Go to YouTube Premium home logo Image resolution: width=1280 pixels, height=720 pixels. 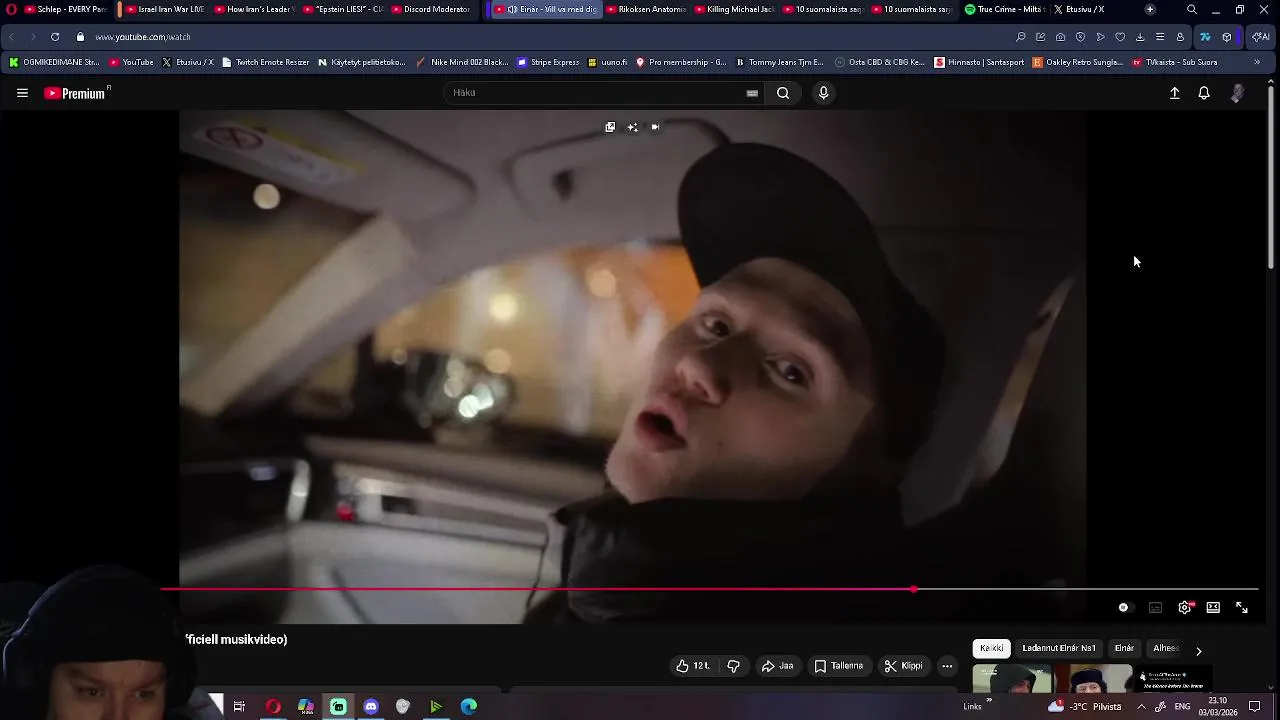coord(77,93)
